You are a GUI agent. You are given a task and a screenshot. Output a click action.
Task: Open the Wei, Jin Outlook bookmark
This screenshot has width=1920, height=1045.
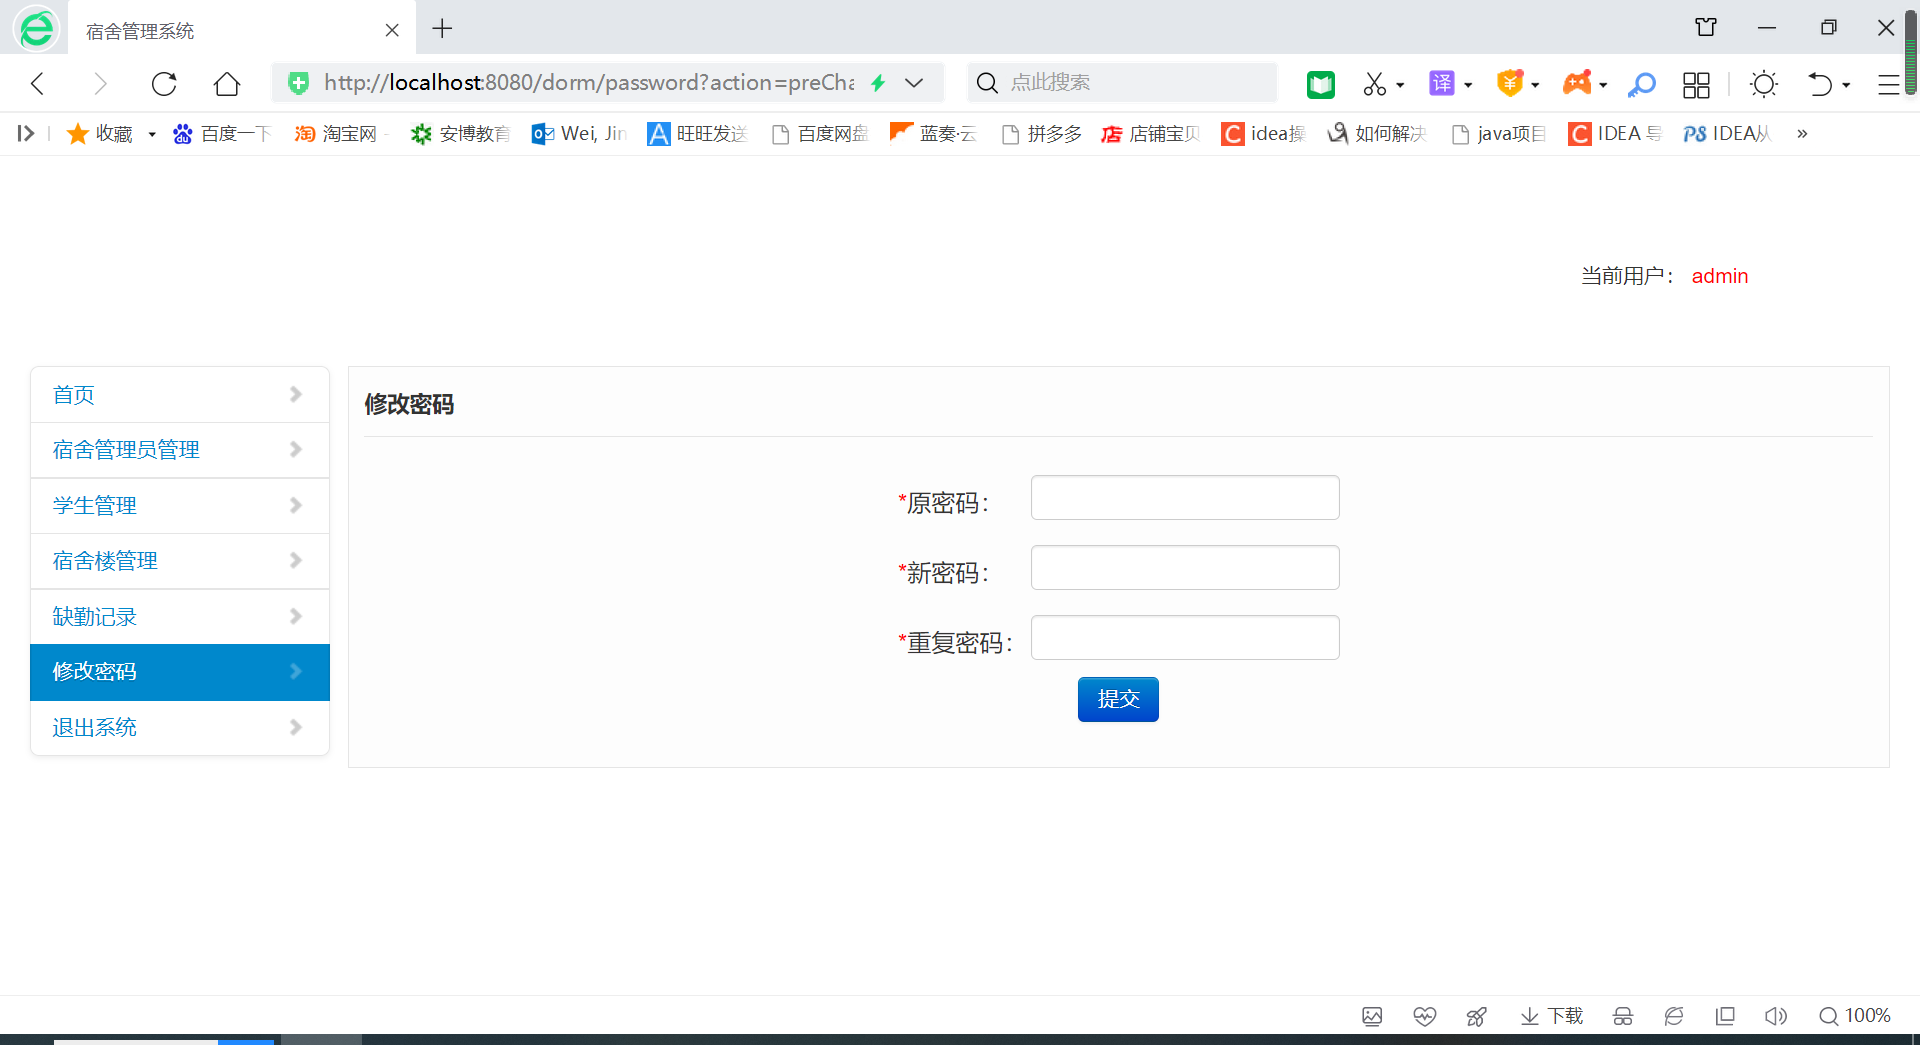(579, 133)
